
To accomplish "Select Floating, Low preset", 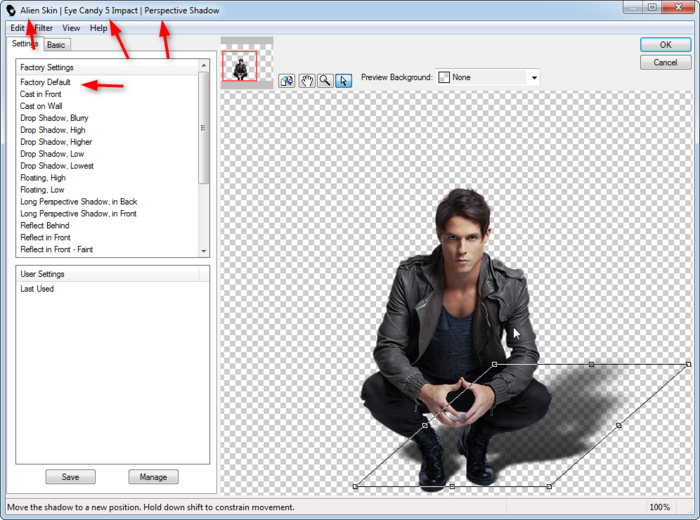I will click(42, 190).
